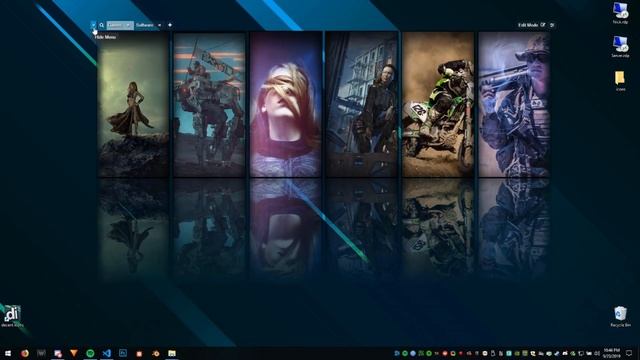This screenshot has width=640, height=360.
Task: Open File Explorer from the taskbar
Action: [172, 353]
